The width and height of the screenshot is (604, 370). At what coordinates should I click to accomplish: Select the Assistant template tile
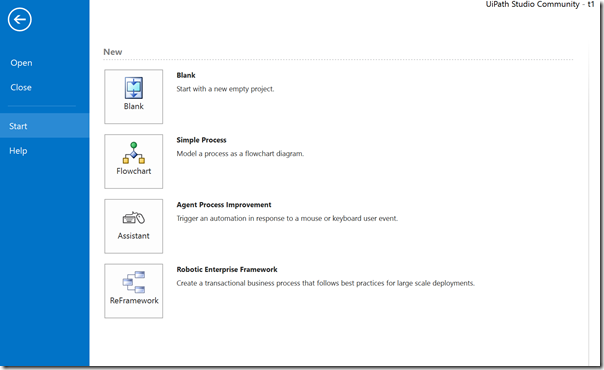133,226
